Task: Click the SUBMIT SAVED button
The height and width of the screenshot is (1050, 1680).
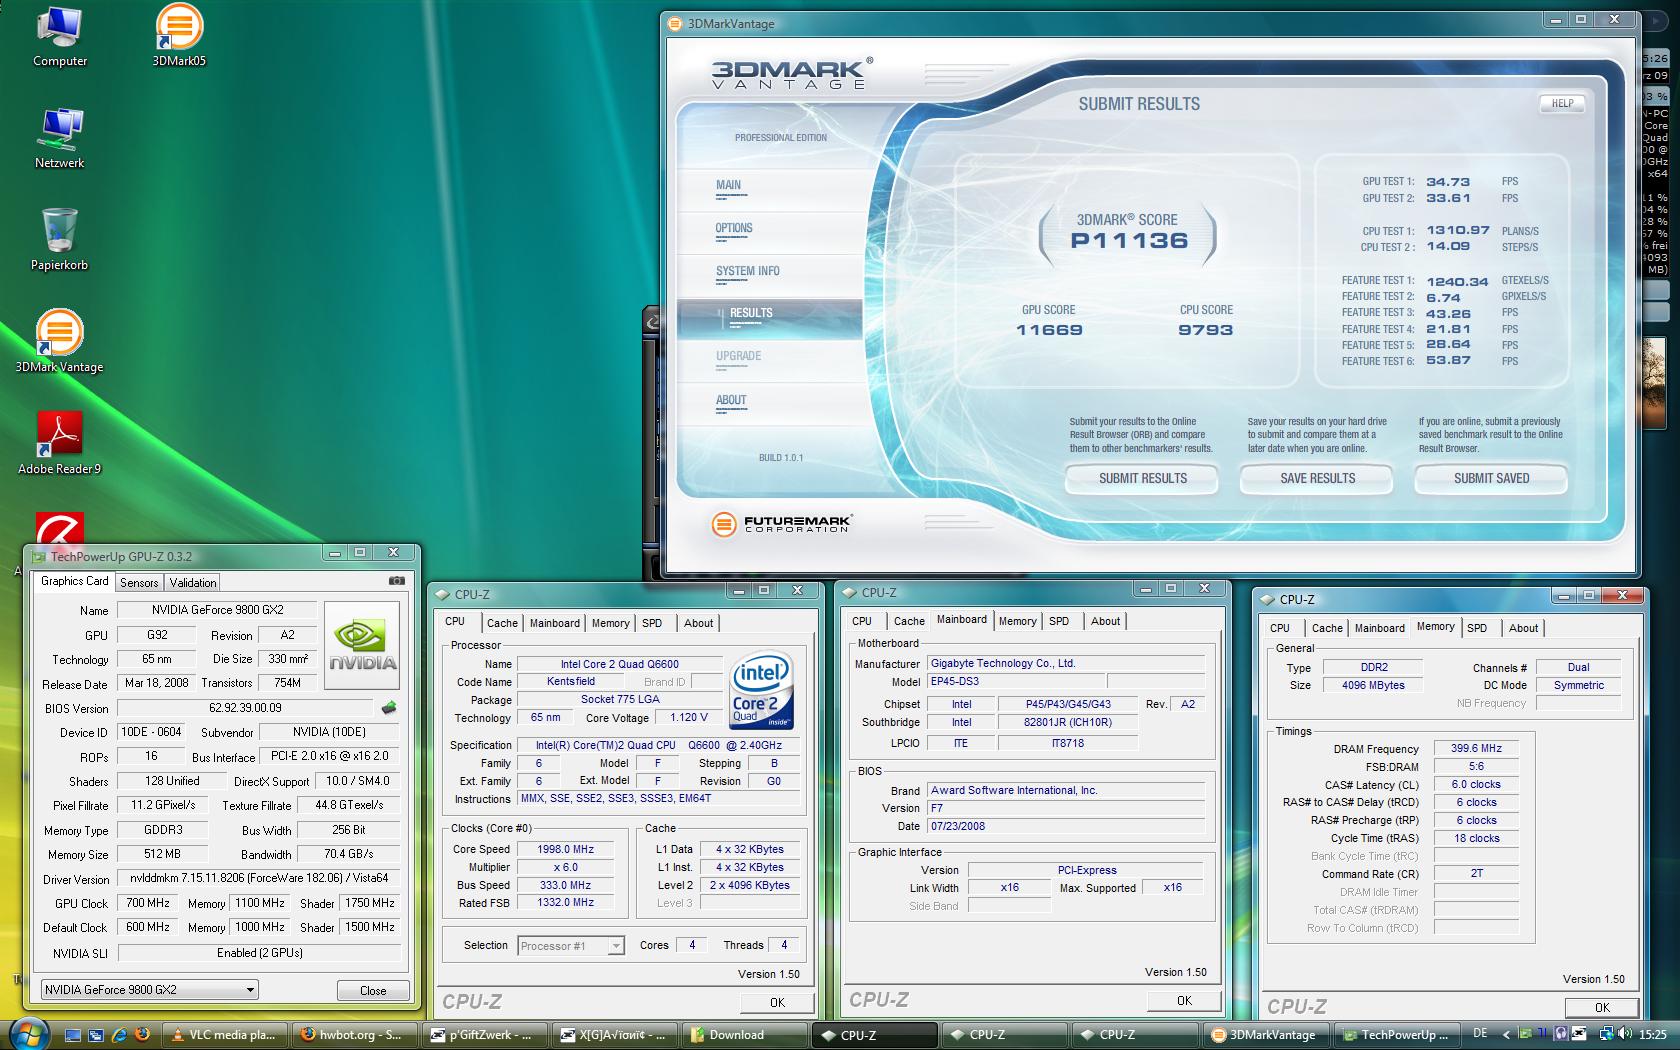Action: (x=1491, y=479)
